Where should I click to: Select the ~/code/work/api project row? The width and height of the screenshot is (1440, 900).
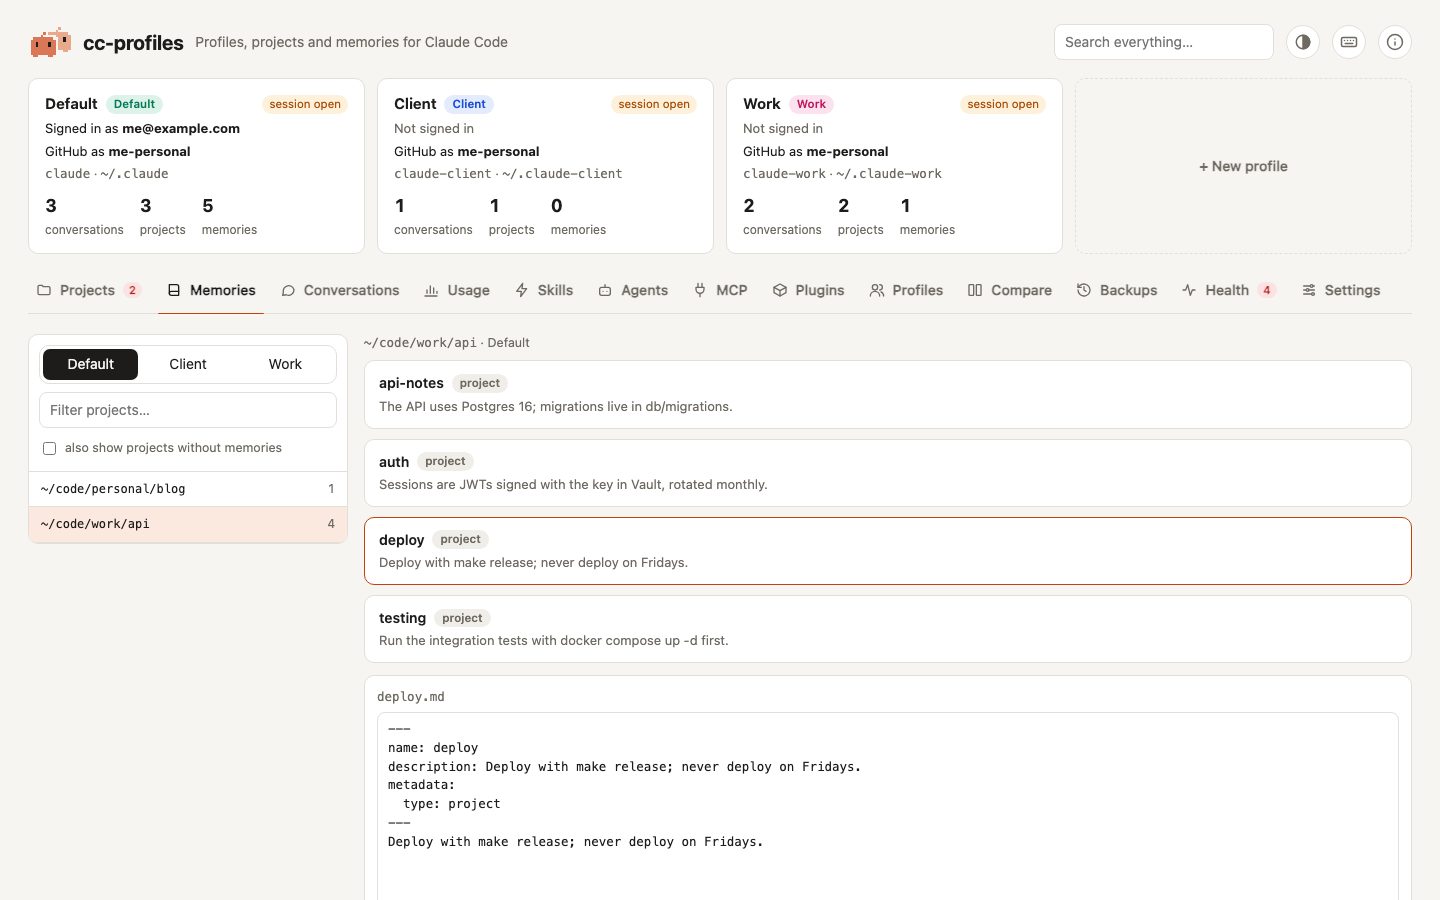[x=188, y=524]
